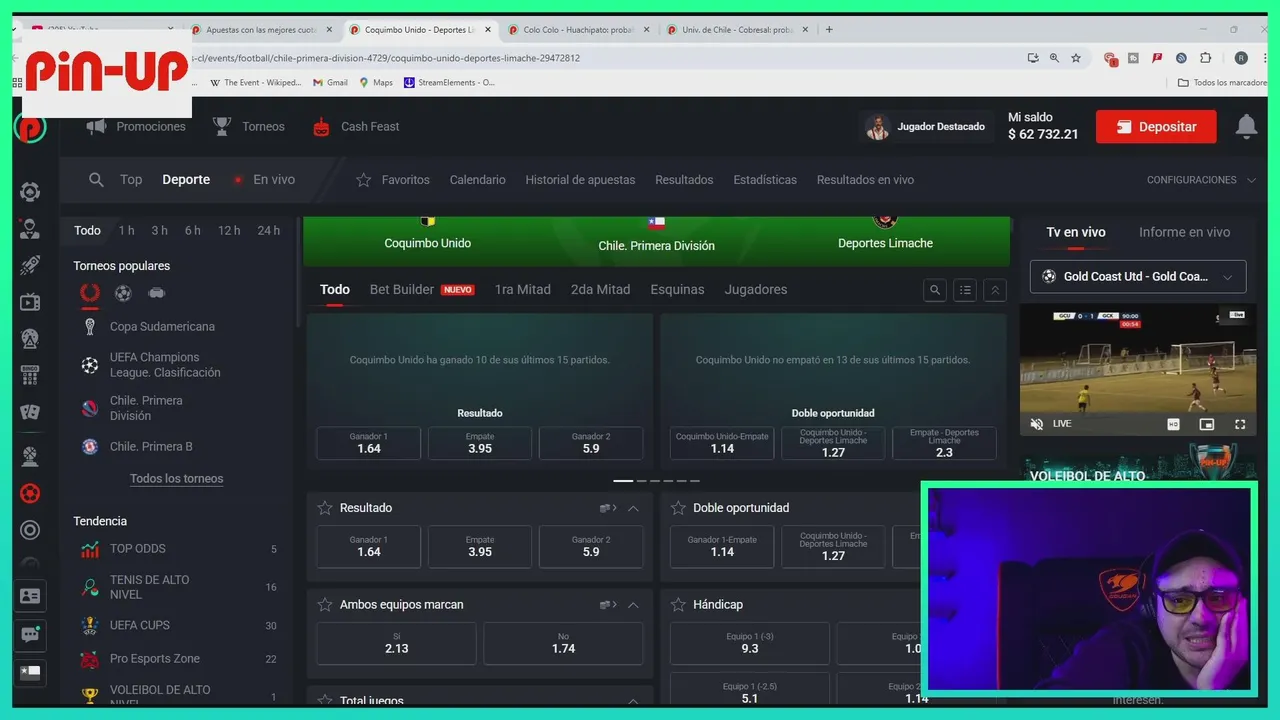The width and height of the screenshot is (1280, 720).
Task: Open the ID card icon in left sidebar
Action: (x=30, y=596)
